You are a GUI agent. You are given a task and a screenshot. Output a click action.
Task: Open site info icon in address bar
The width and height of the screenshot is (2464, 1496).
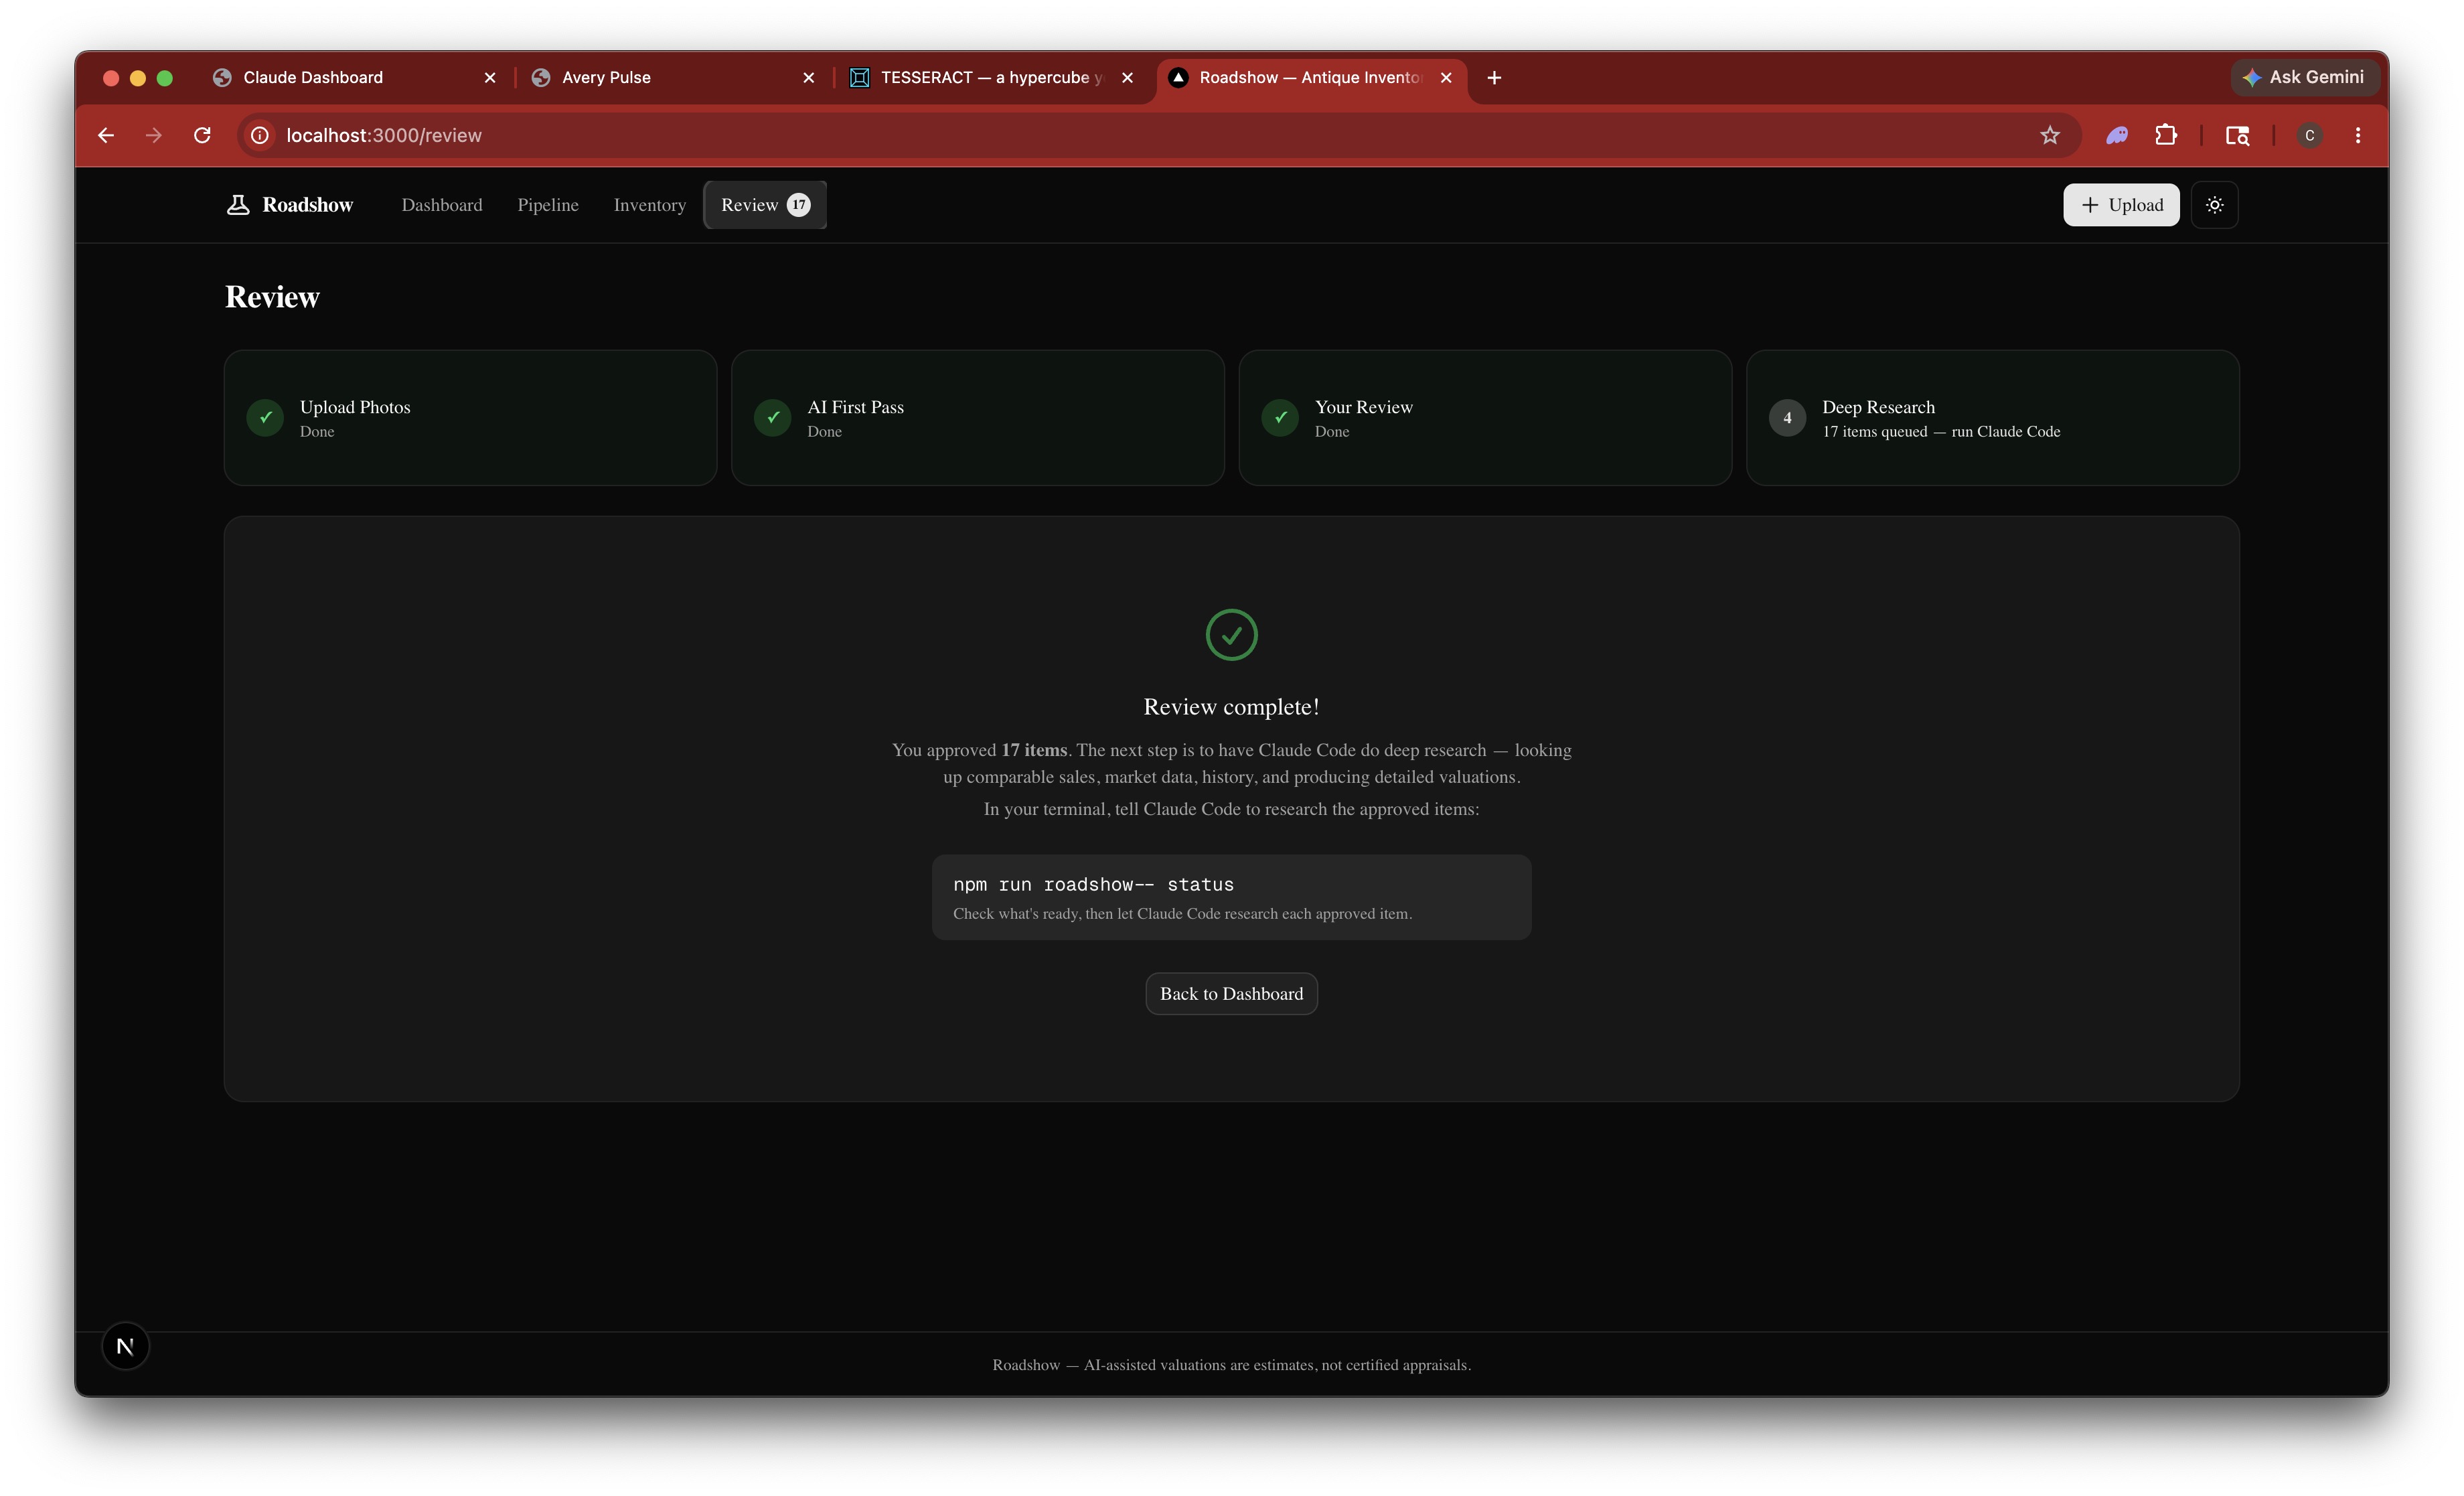pos(260,135)
